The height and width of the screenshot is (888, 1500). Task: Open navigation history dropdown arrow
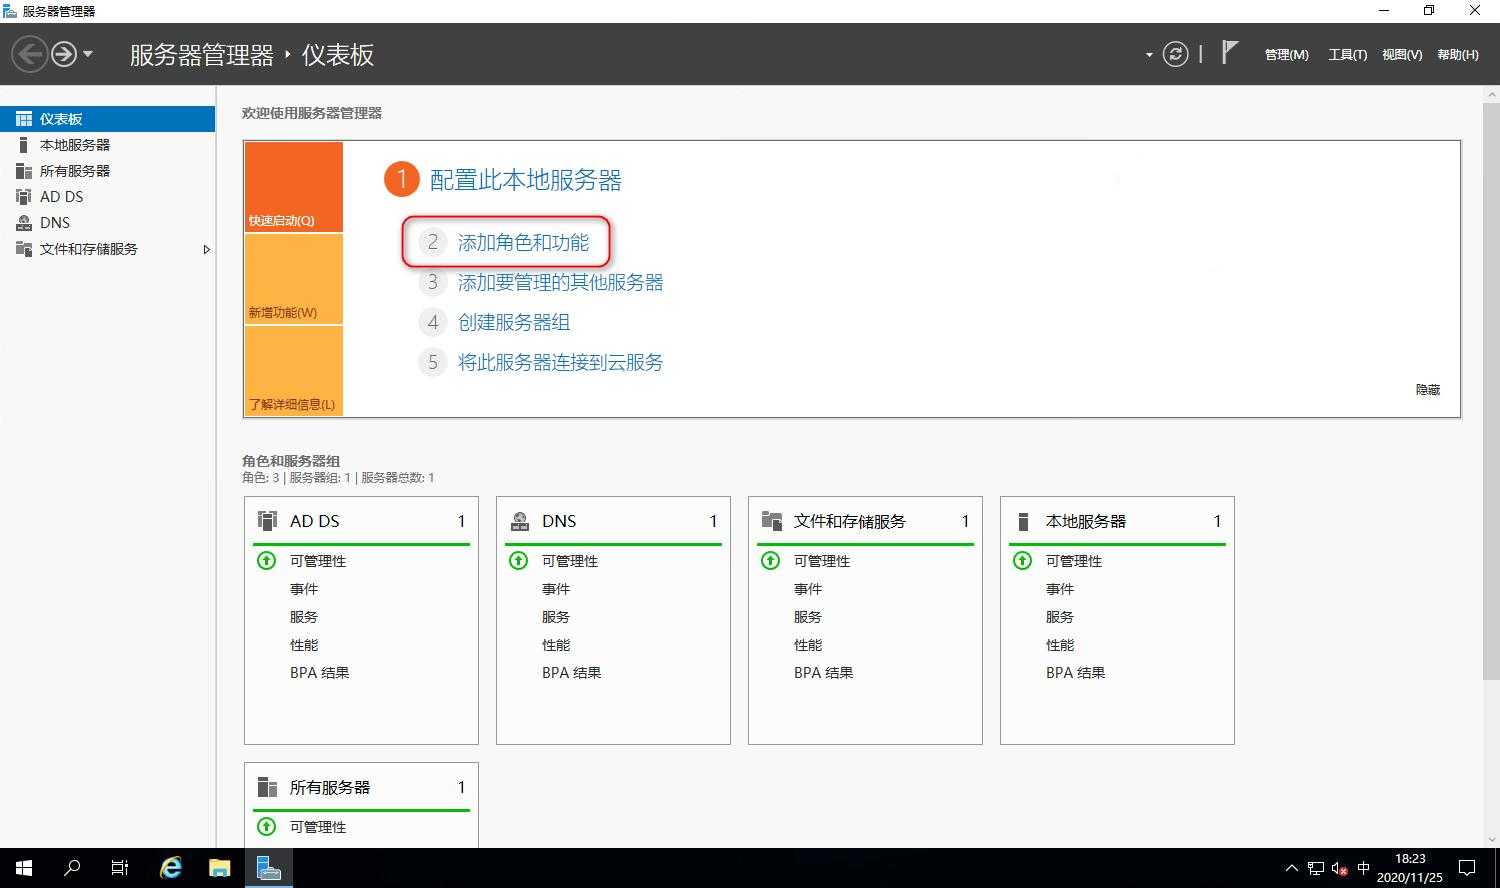point(88,54)
